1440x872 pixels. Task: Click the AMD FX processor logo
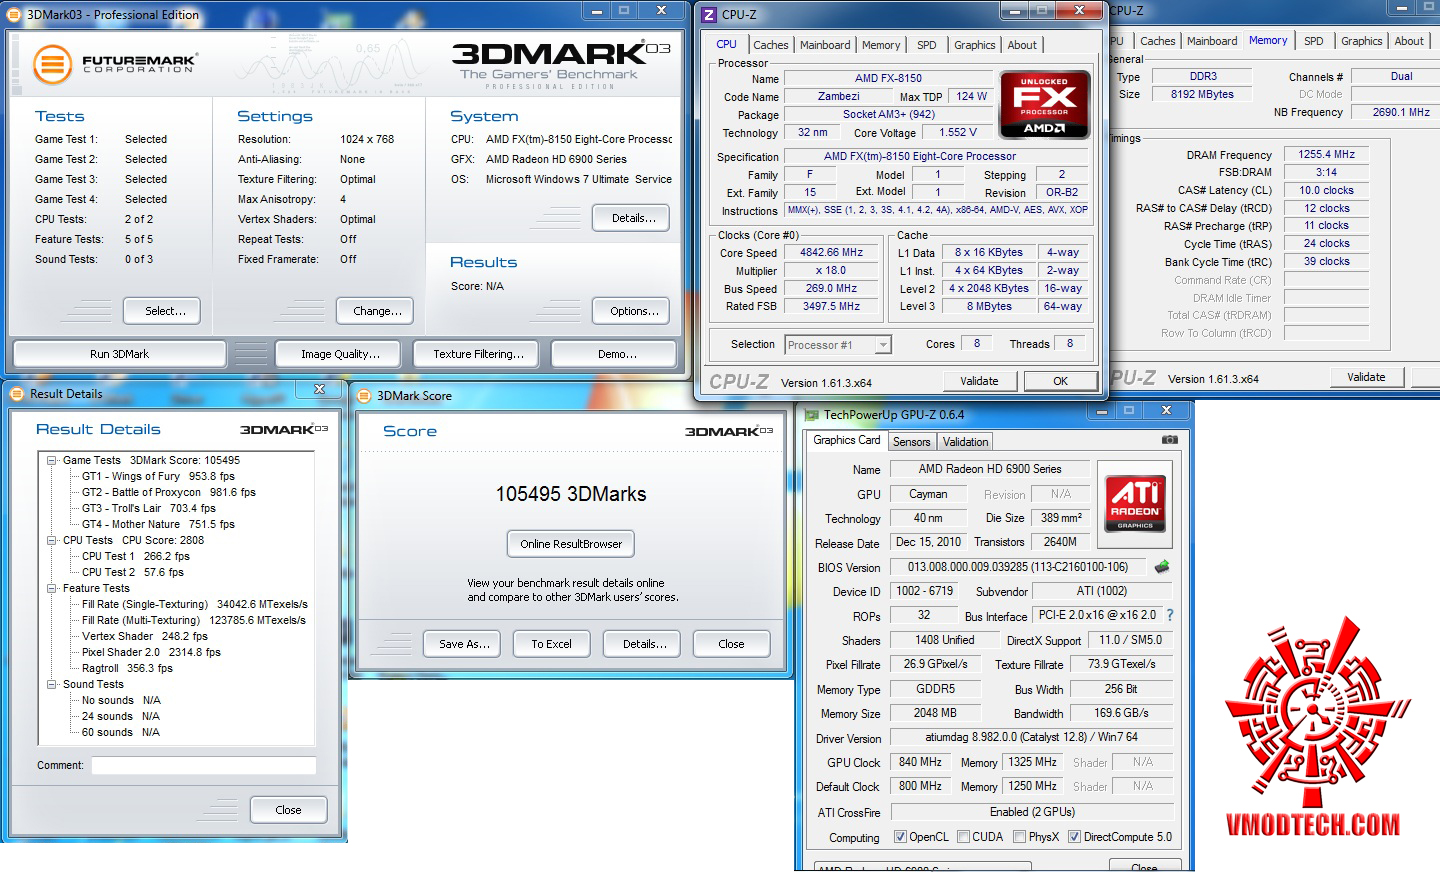(1044, 104)
